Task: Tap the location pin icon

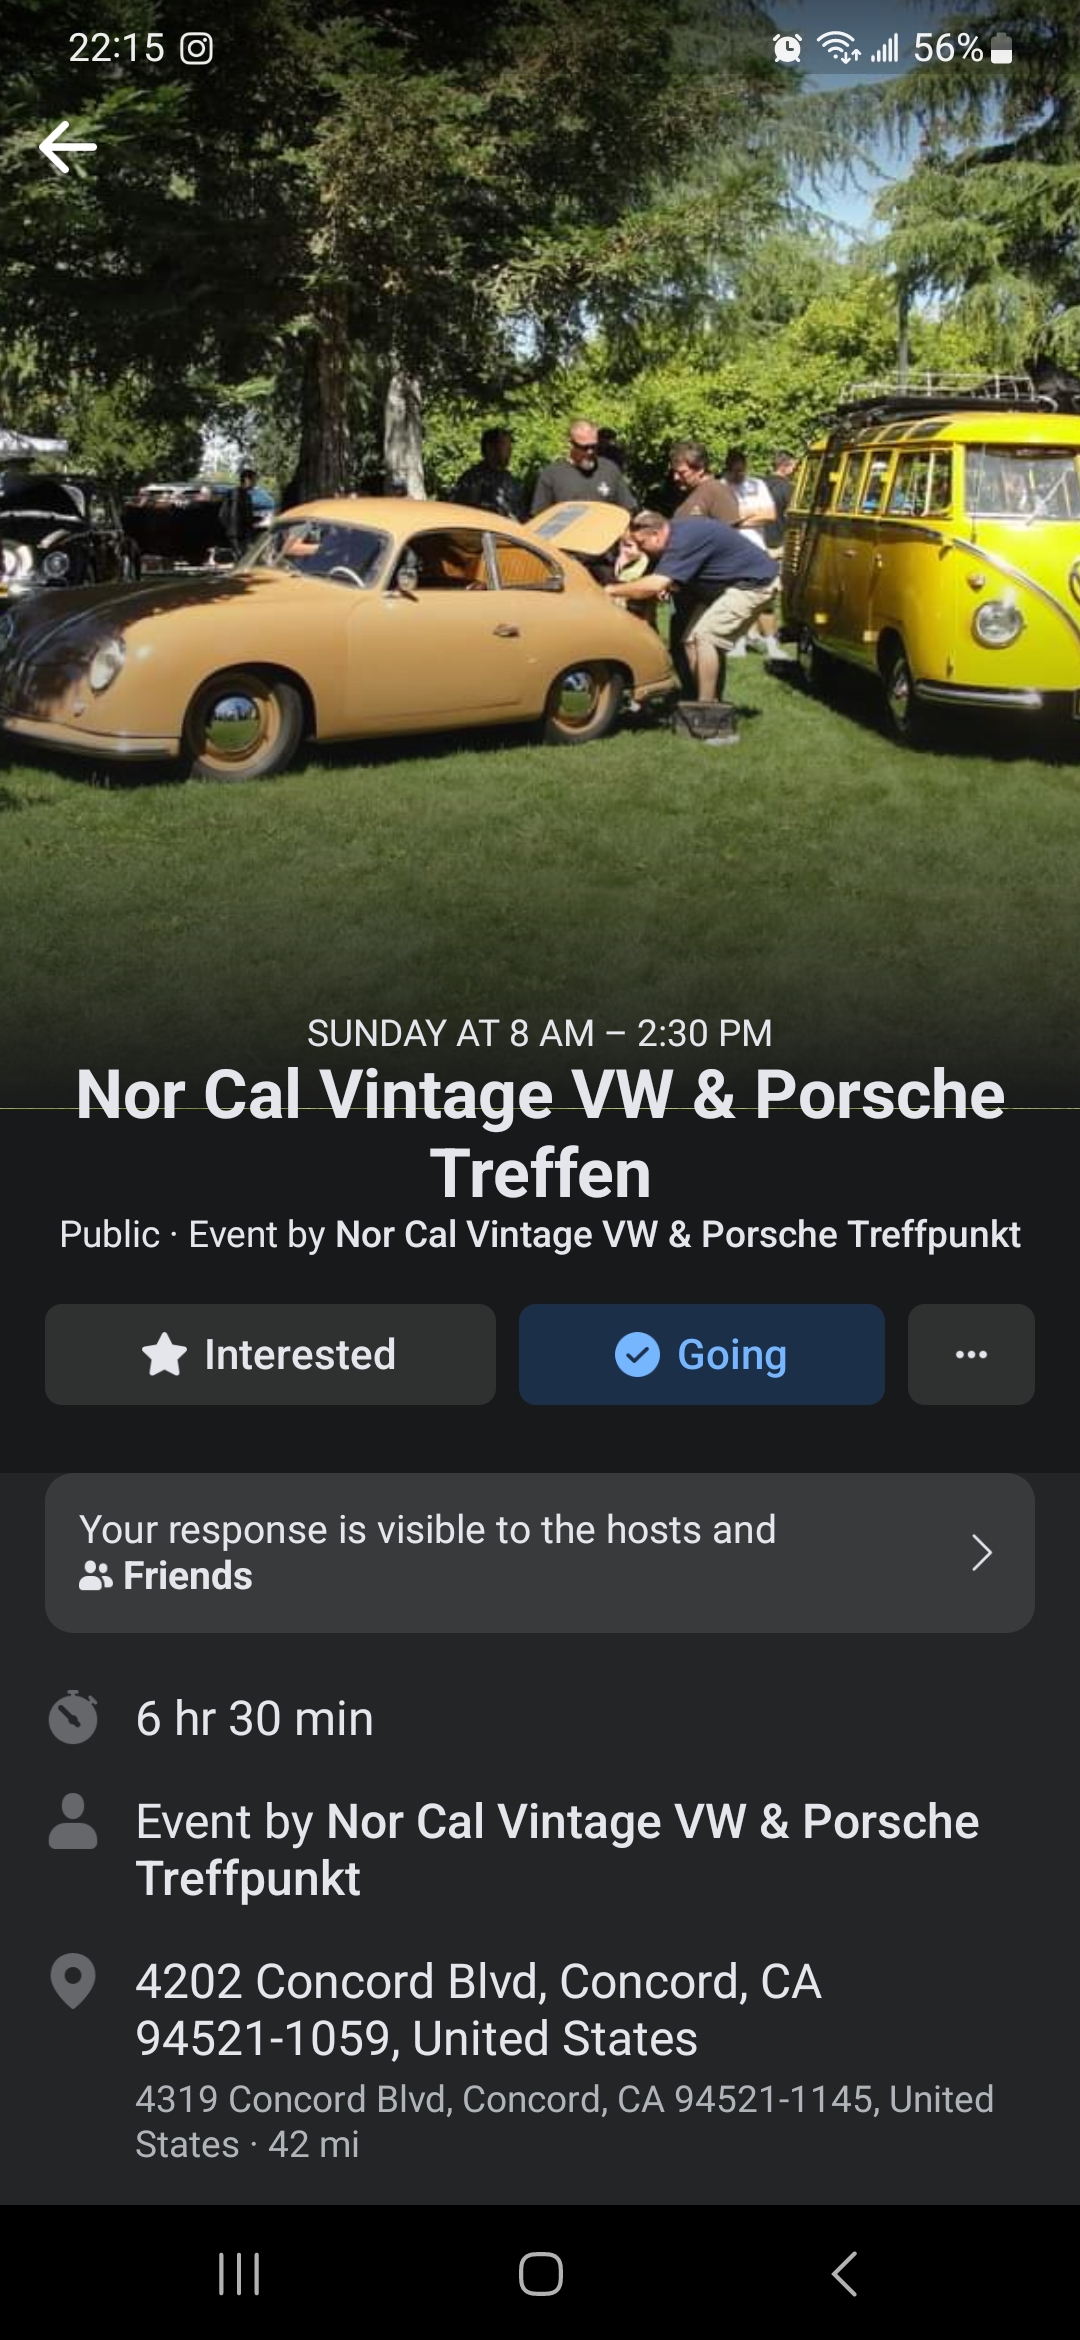Action: (73, 1980)
